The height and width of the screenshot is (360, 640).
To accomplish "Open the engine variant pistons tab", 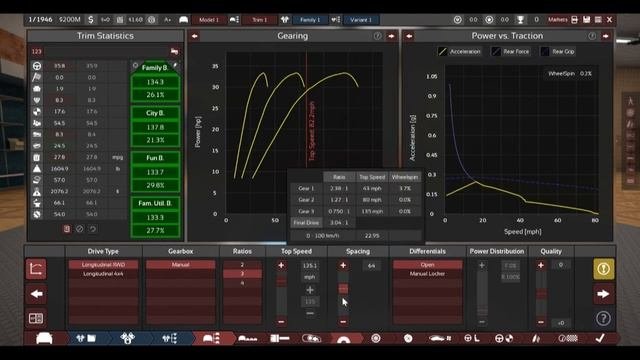I will click(128, 338).
